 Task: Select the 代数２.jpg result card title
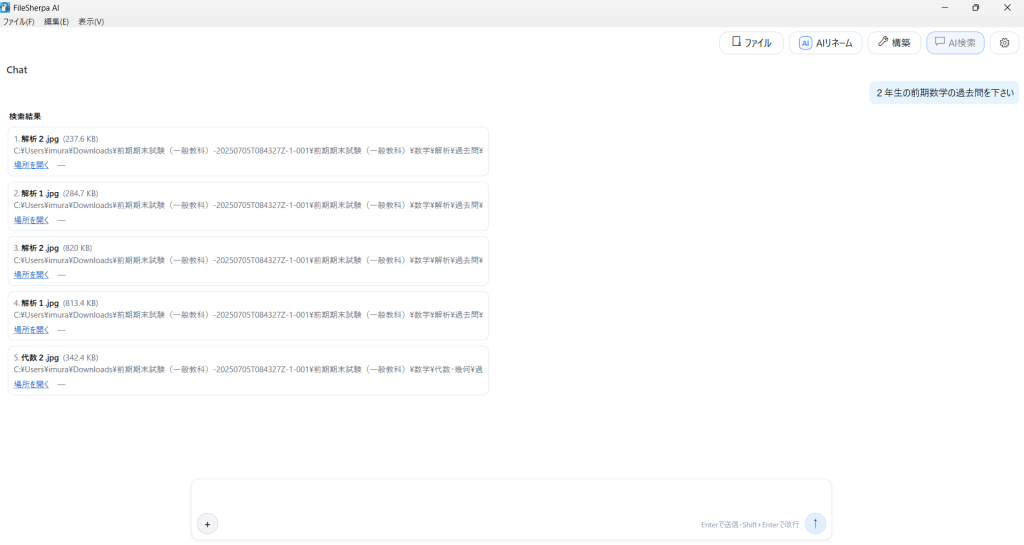tap(40, 357)
